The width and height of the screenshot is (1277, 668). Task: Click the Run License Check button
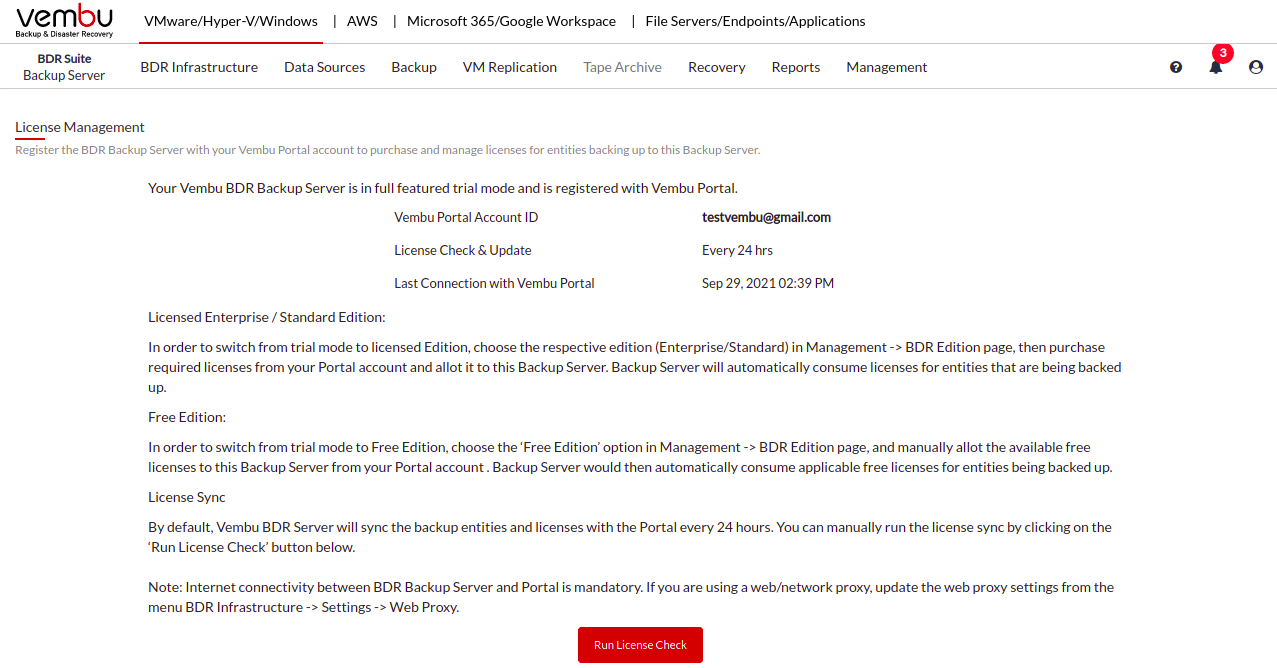click(640, 645)
